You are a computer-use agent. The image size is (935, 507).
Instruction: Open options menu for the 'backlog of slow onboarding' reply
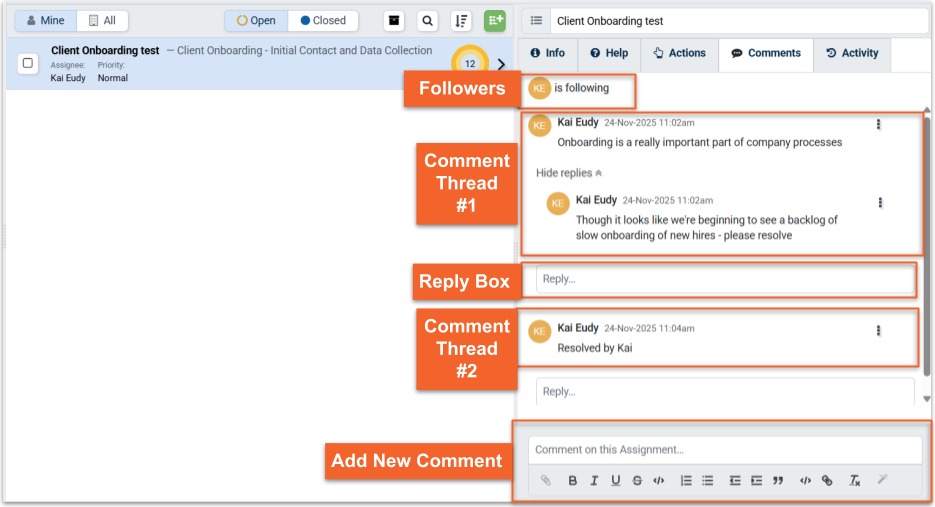coord(880,203)
